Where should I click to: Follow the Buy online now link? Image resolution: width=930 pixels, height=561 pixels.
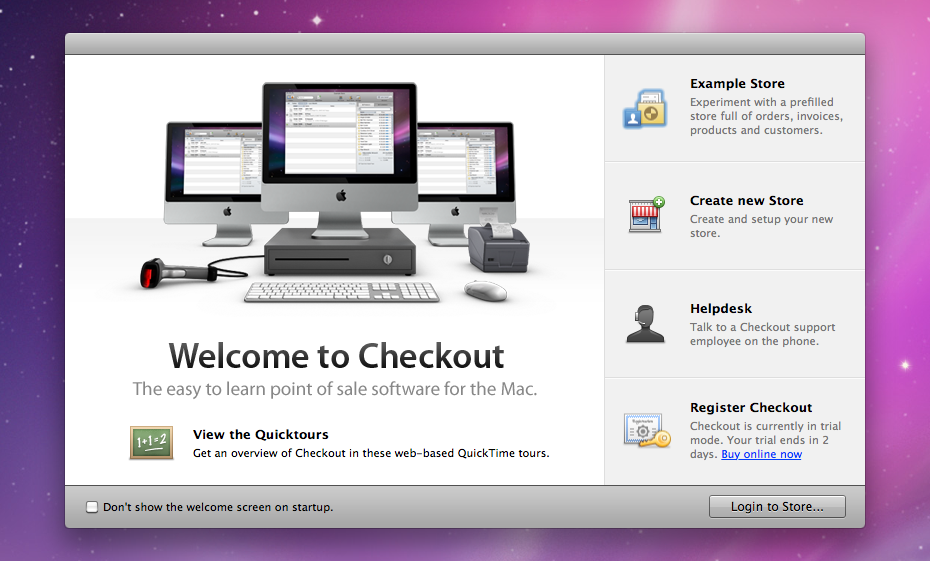(762, 454)
